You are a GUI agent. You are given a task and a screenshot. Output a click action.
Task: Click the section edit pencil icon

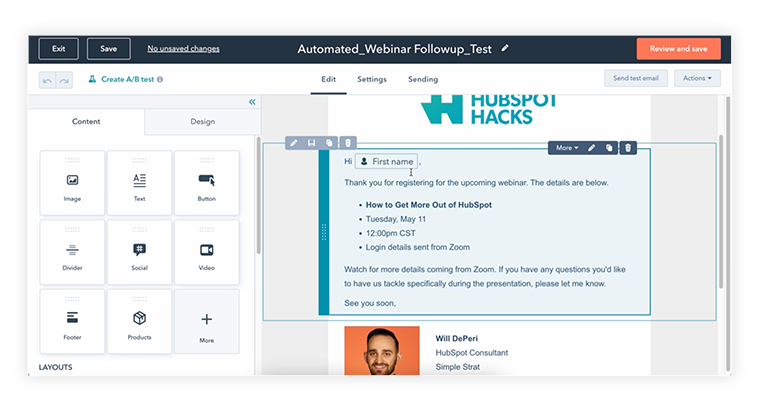(294, 142)
